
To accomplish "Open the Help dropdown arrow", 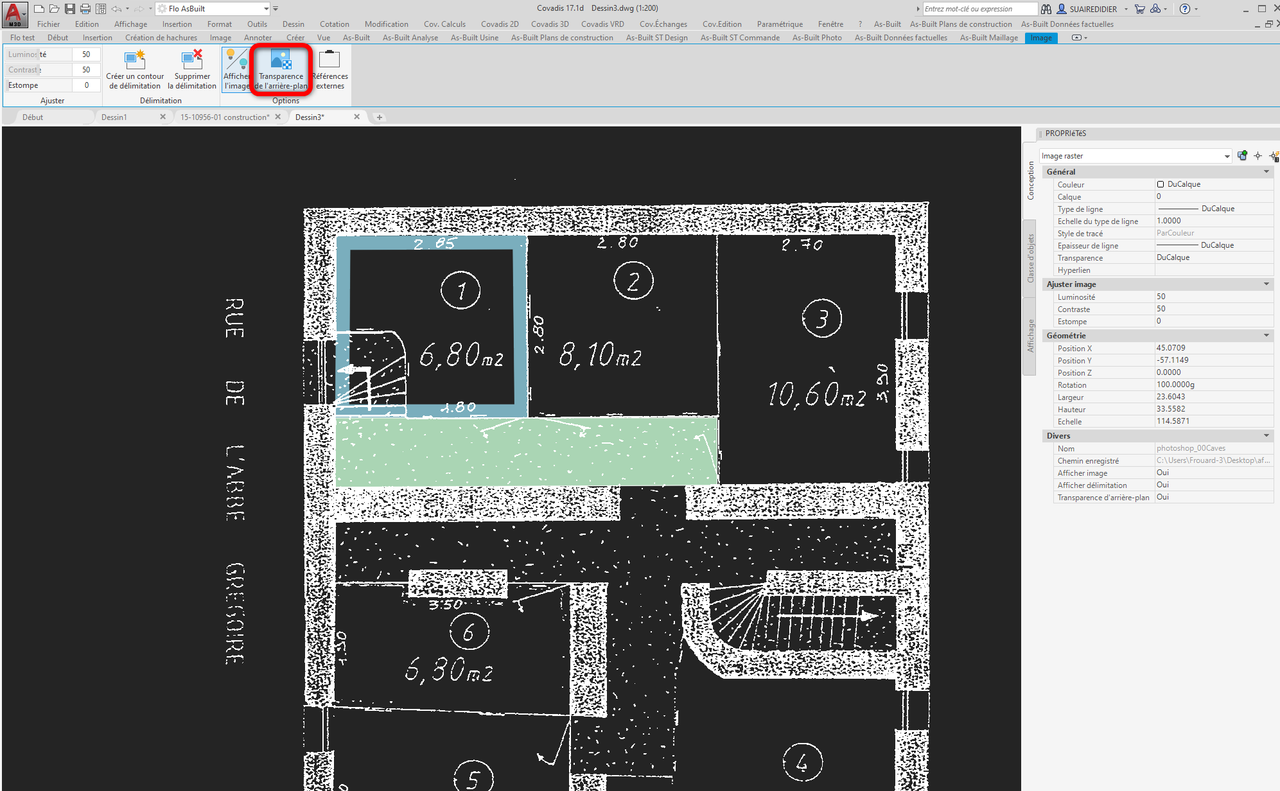I will tap(1197, 9).
